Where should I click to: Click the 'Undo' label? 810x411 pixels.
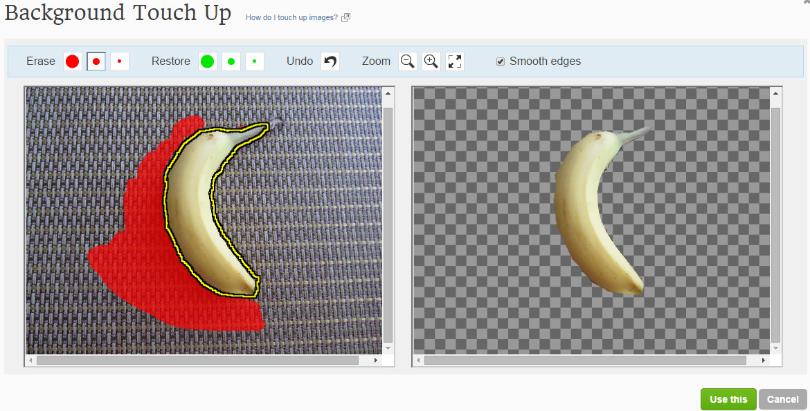300,61
